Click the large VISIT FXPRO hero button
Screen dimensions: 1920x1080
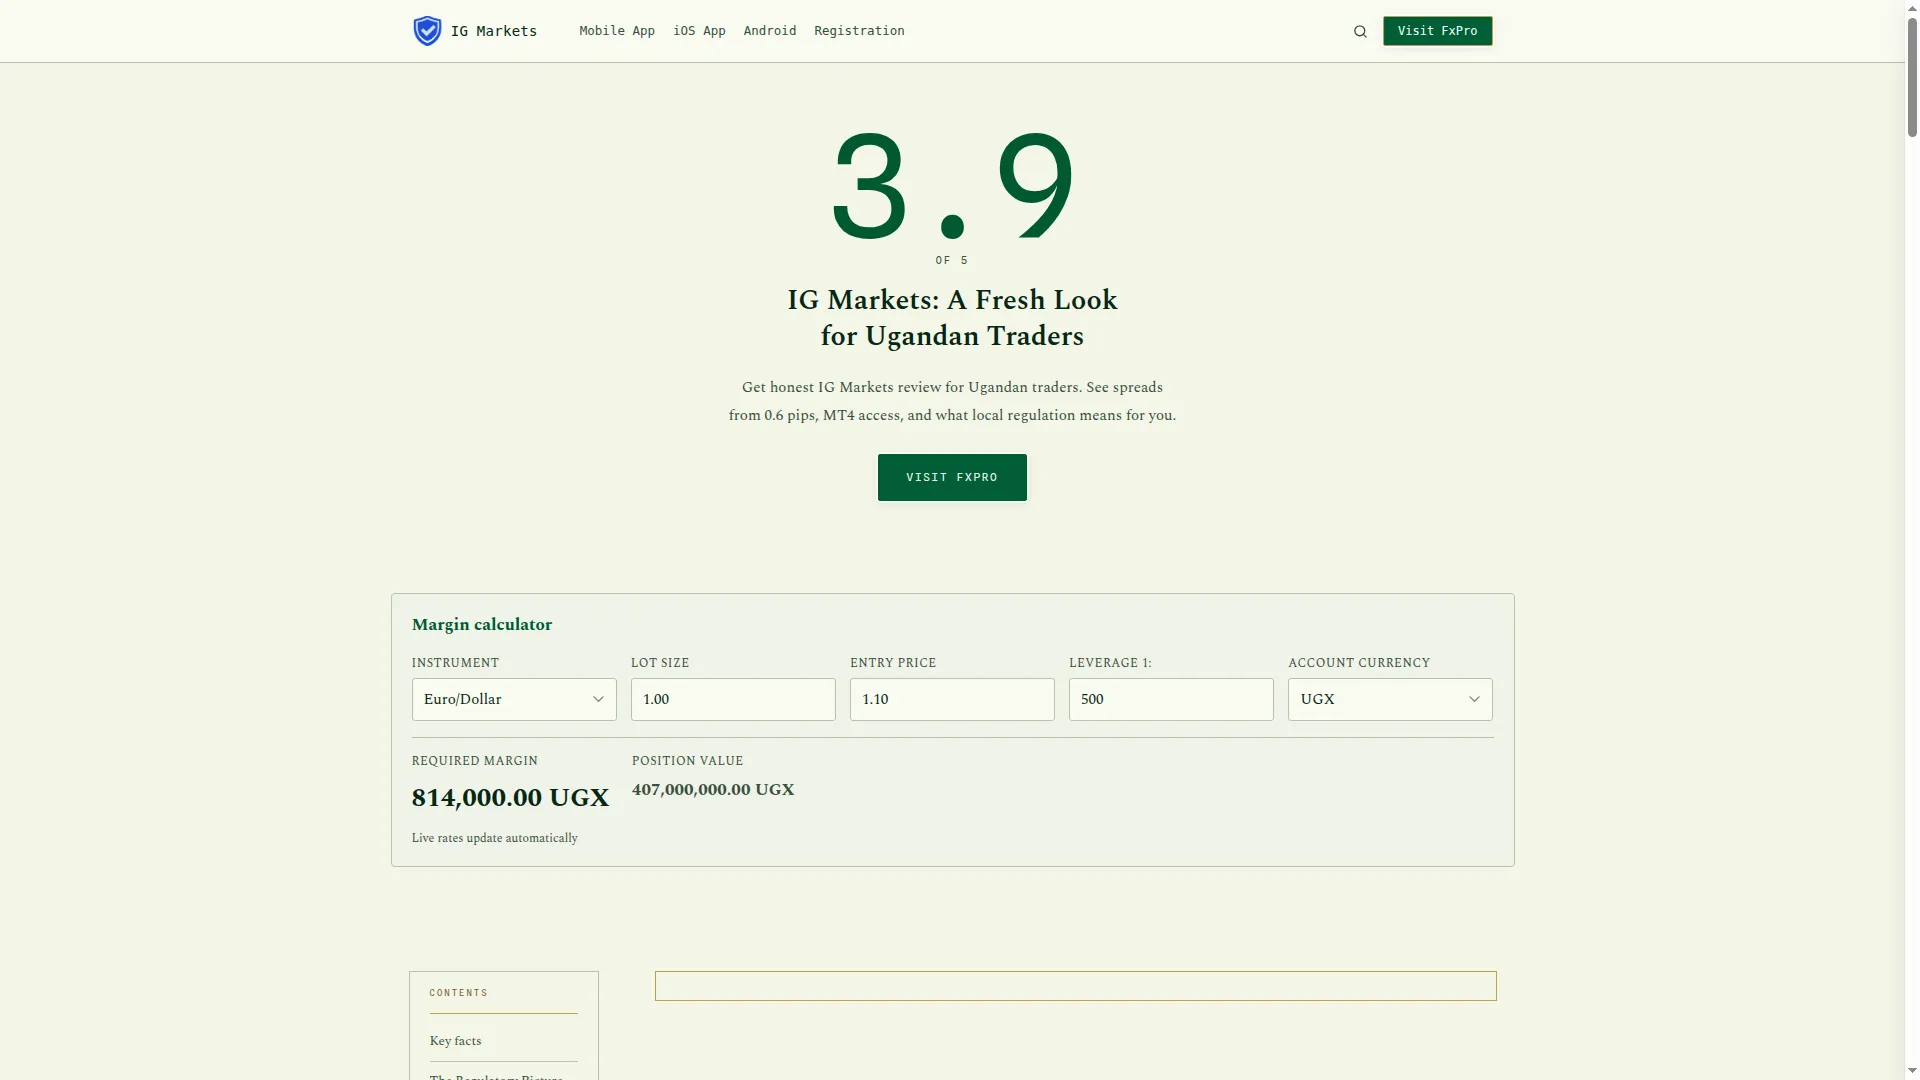pos(952,477)
